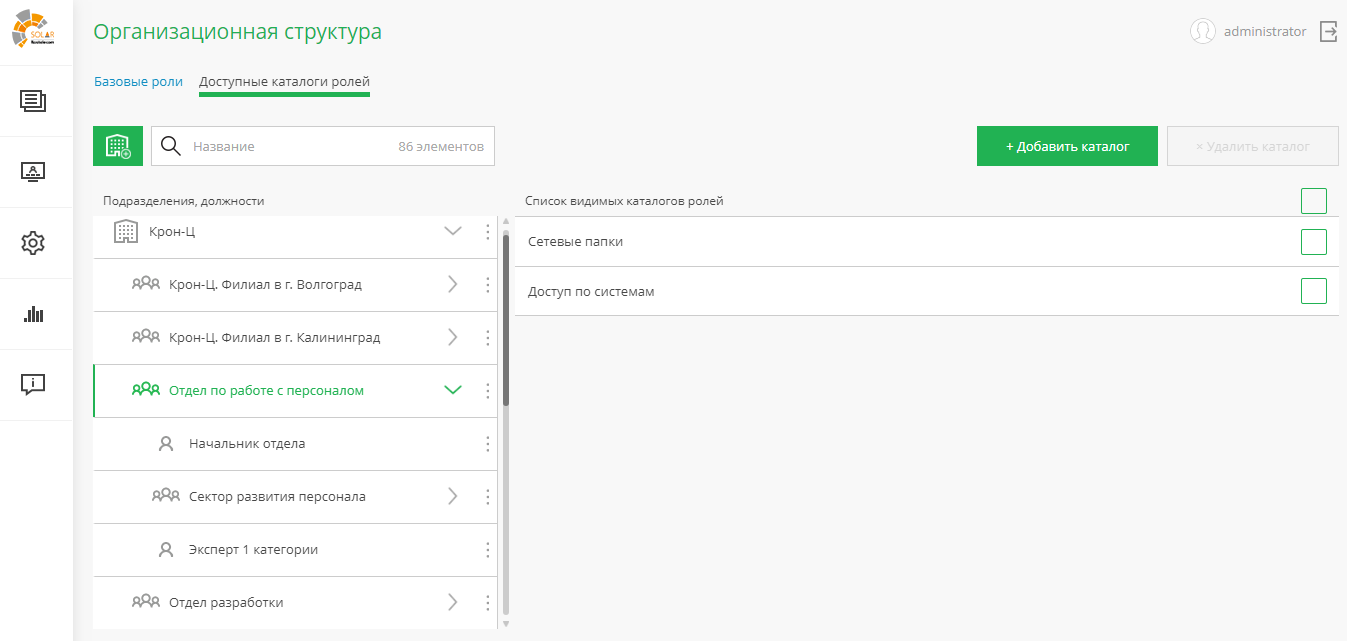
Task: Collapse the Крон-Ц root node
Action: click(453, 232)
